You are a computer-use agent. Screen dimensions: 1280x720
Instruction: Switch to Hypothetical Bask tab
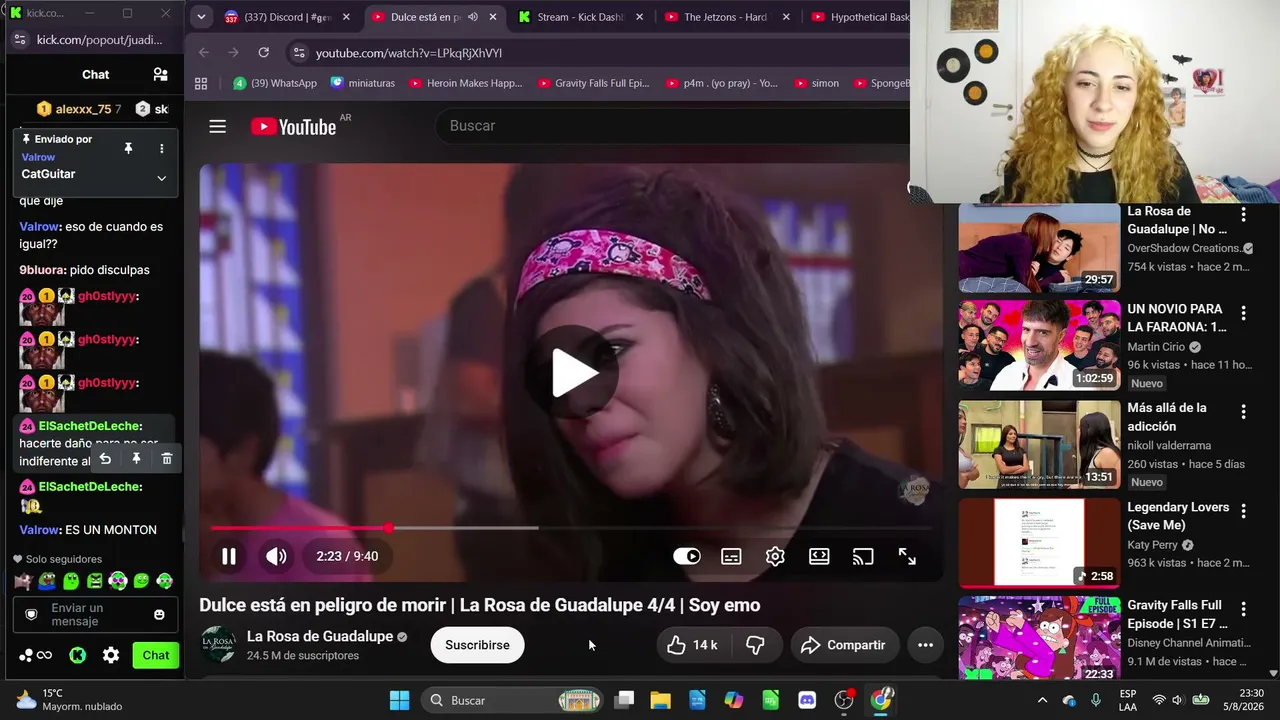coord(858,17)
